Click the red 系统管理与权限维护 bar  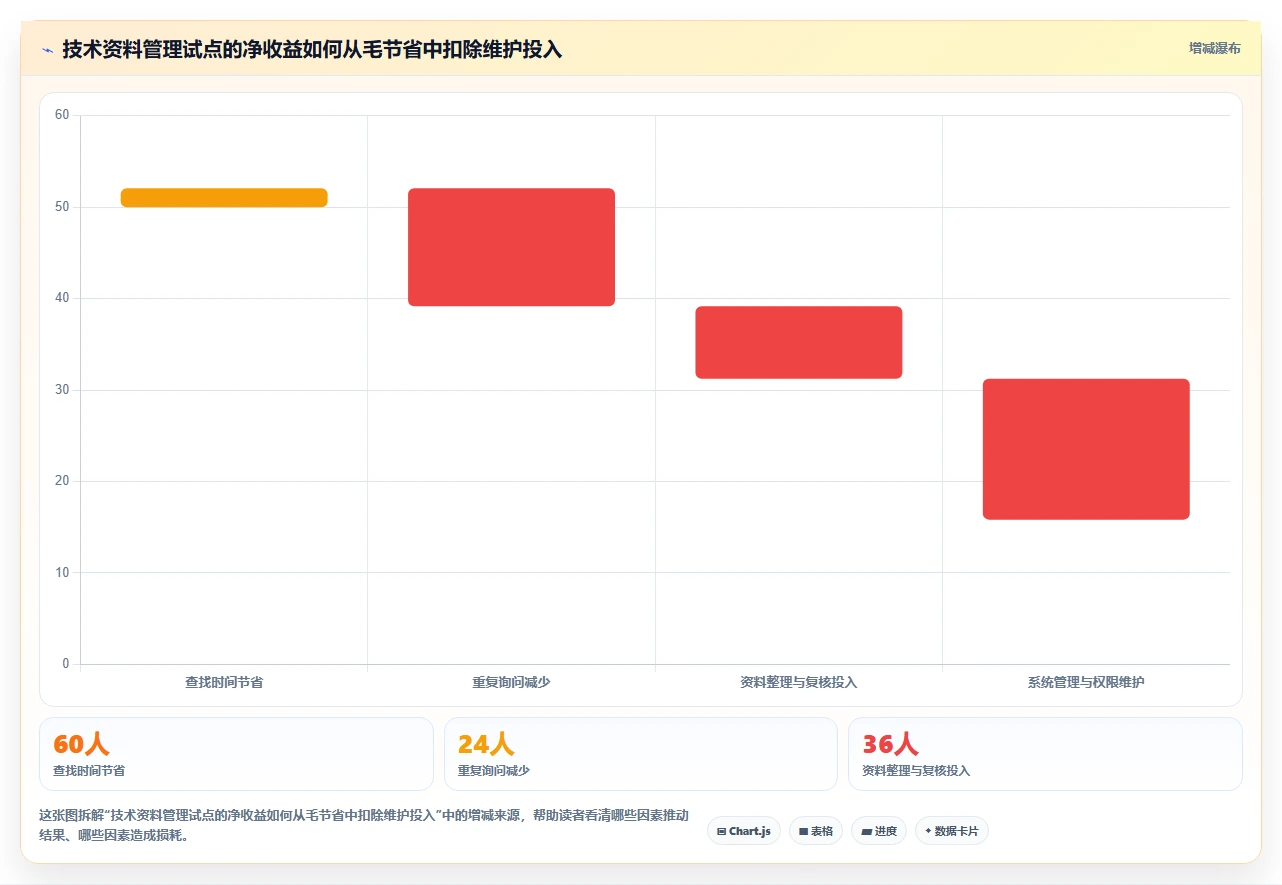pos(1086,449)
